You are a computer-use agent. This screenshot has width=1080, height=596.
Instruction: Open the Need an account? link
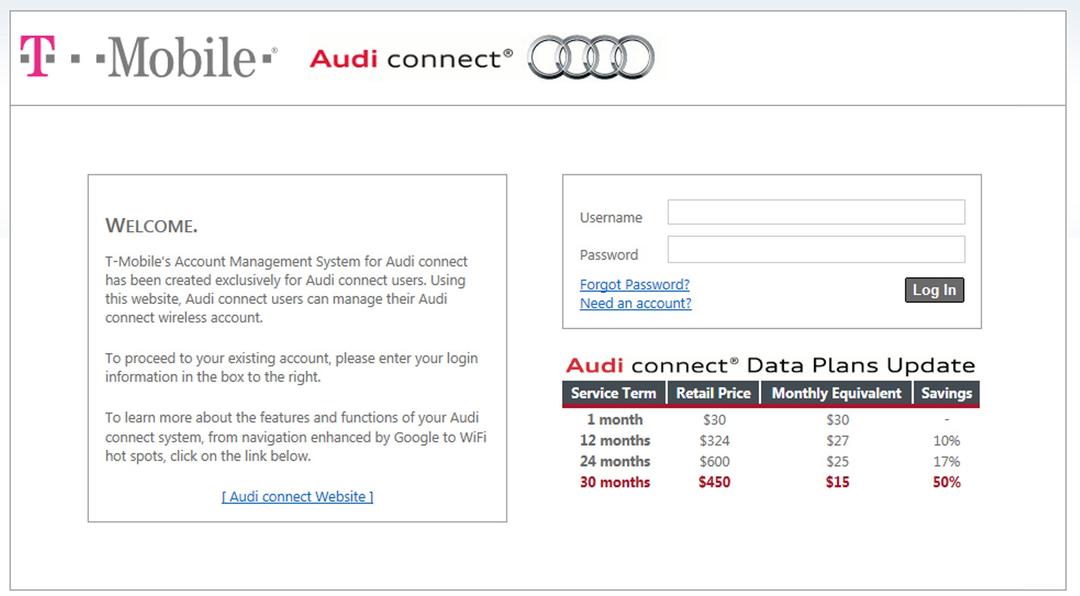click(635, 303)
